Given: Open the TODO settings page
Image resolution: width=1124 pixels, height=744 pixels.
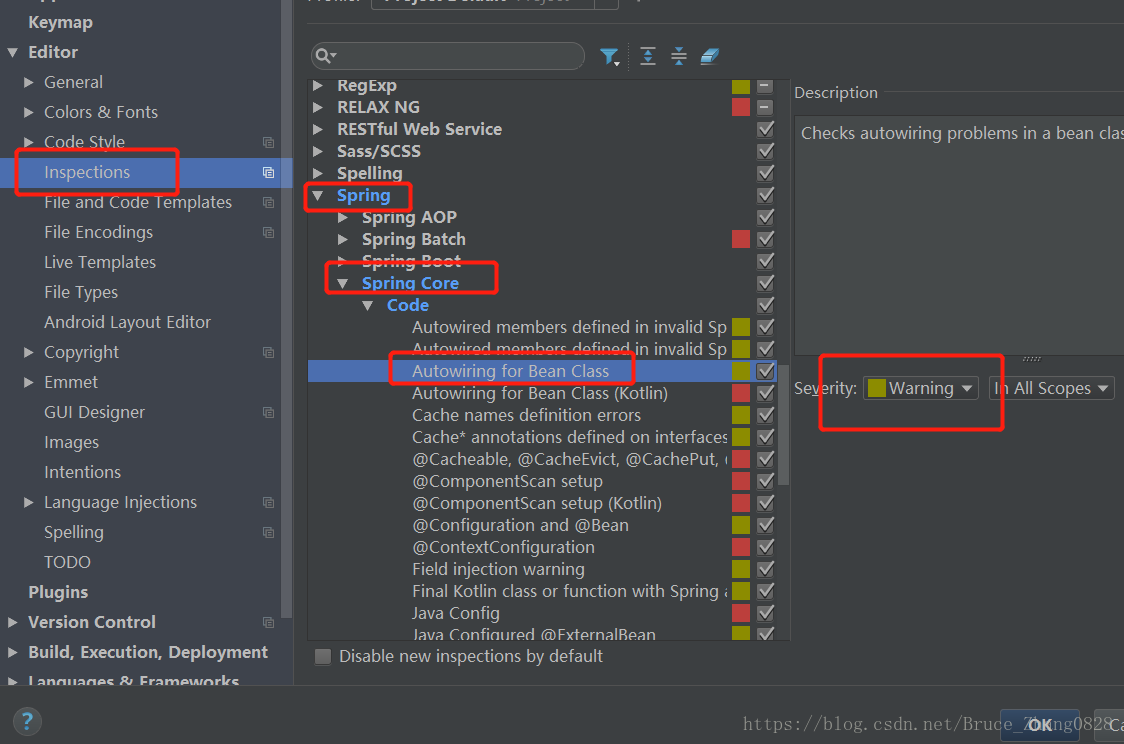Looking at the screenshot, I should [x=67, y=562].
